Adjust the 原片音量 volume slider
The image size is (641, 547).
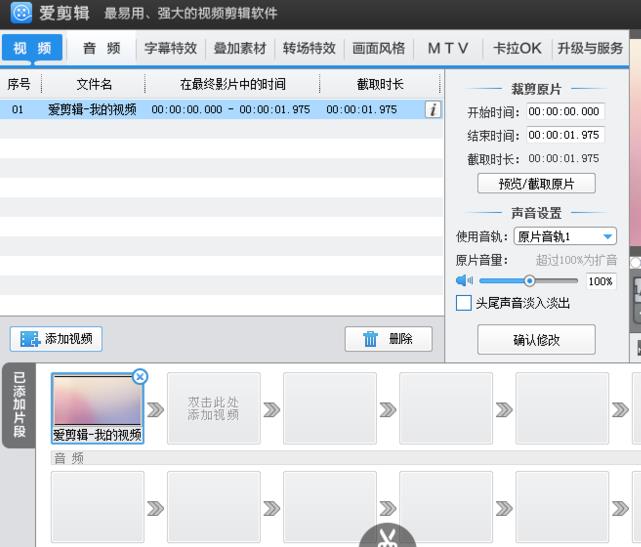[529, 281]
